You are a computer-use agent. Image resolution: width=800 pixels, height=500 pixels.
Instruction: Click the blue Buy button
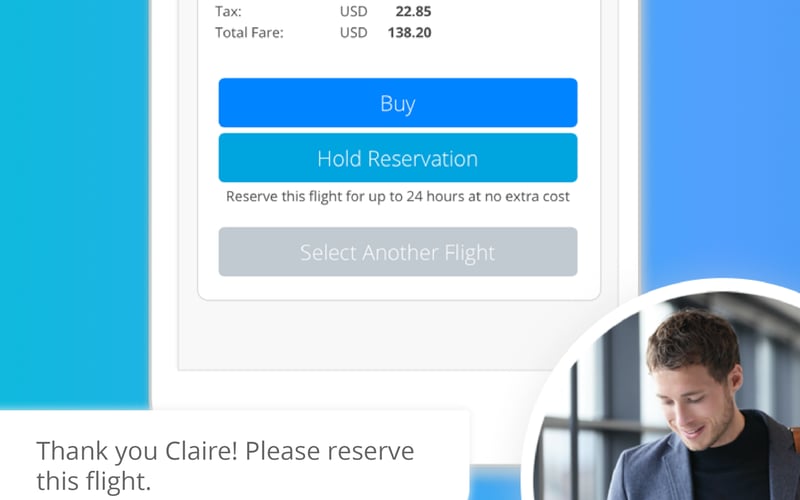(x=398, y=103)
